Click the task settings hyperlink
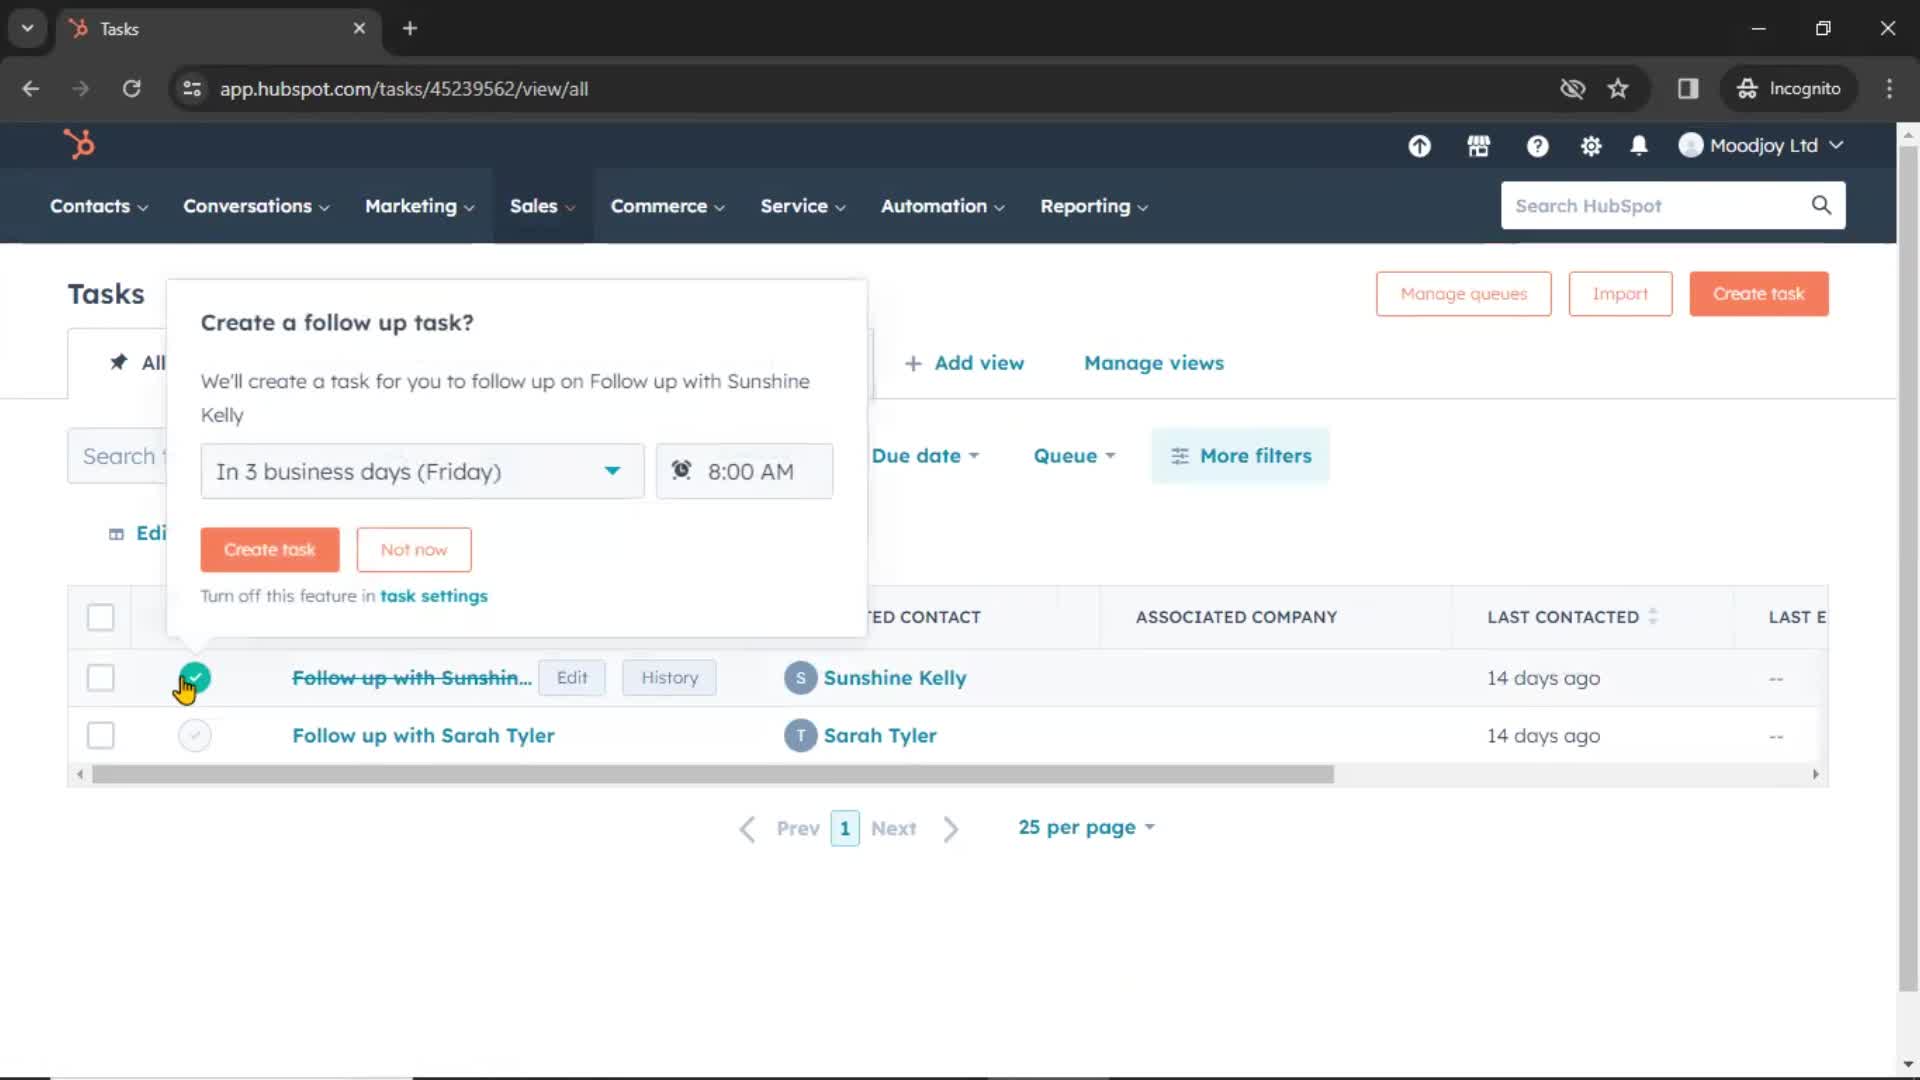 434,596
